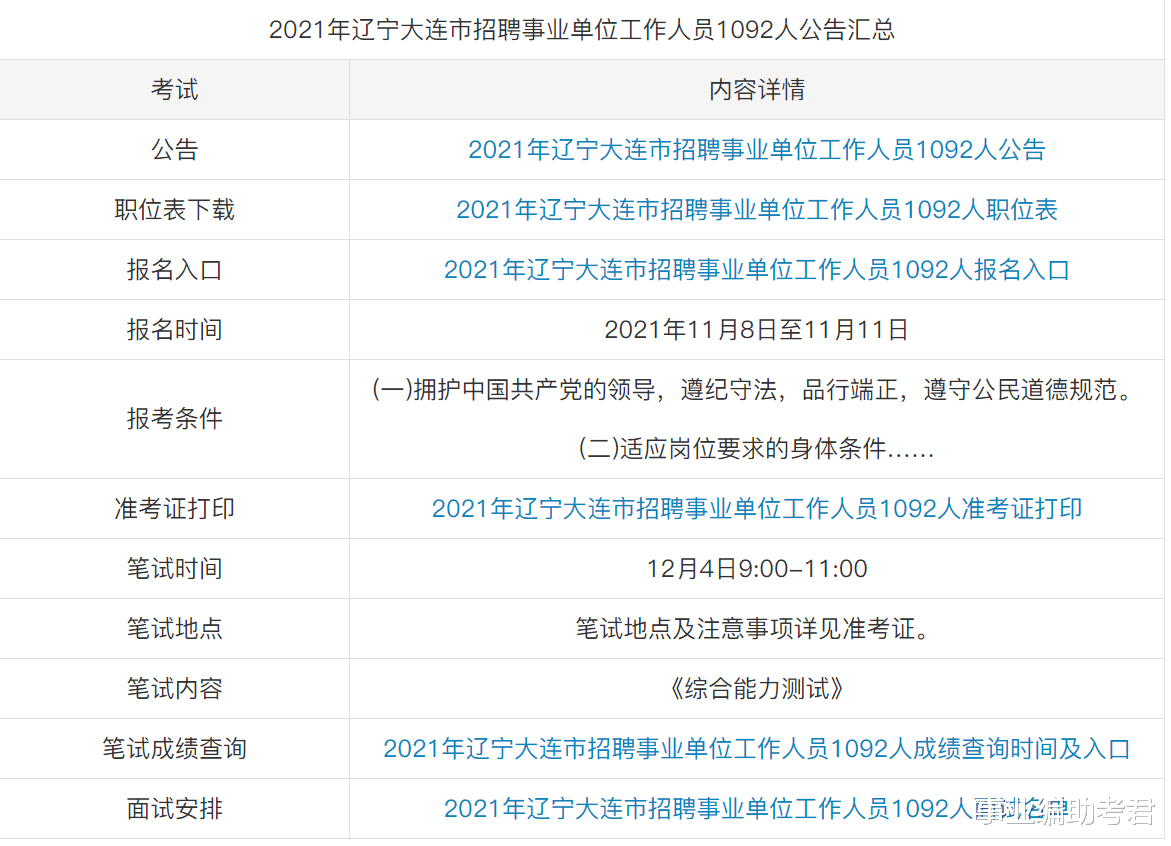This screenshot has width=1171, height=846.
Task: Select the condition text starting with (一)拥护中国共产党
Action: point(754,389)
